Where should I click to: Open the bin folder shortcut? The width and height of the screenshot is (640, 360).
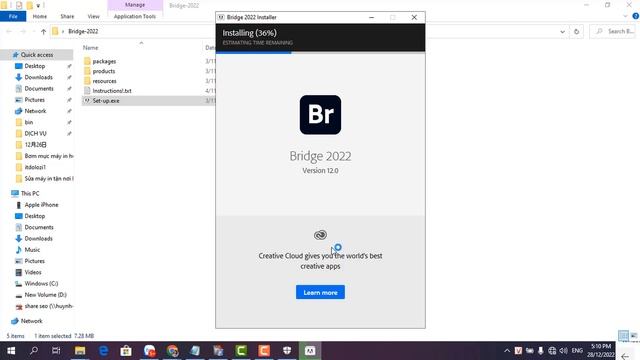pyautogui.click(x=29, y=122)
